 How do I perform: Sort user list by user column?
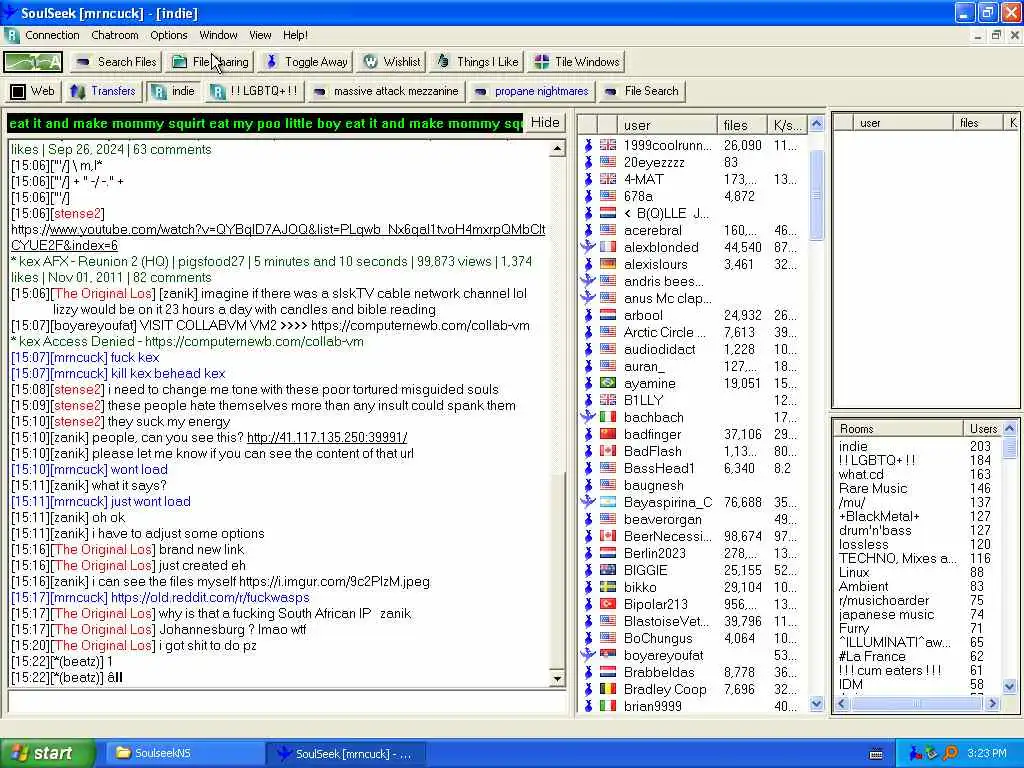[x=666, y=125]
